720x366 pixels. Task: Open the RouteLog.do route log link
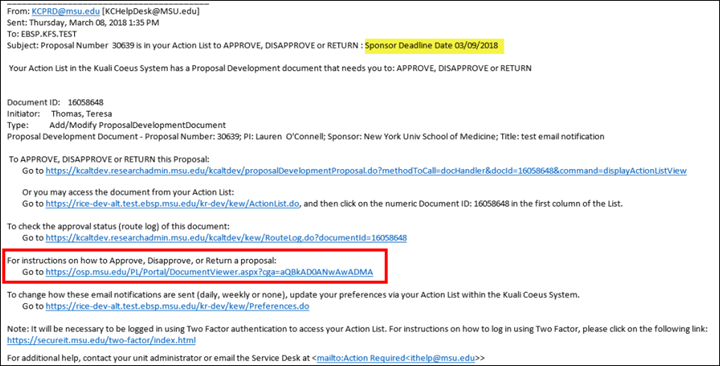[226, 238]
